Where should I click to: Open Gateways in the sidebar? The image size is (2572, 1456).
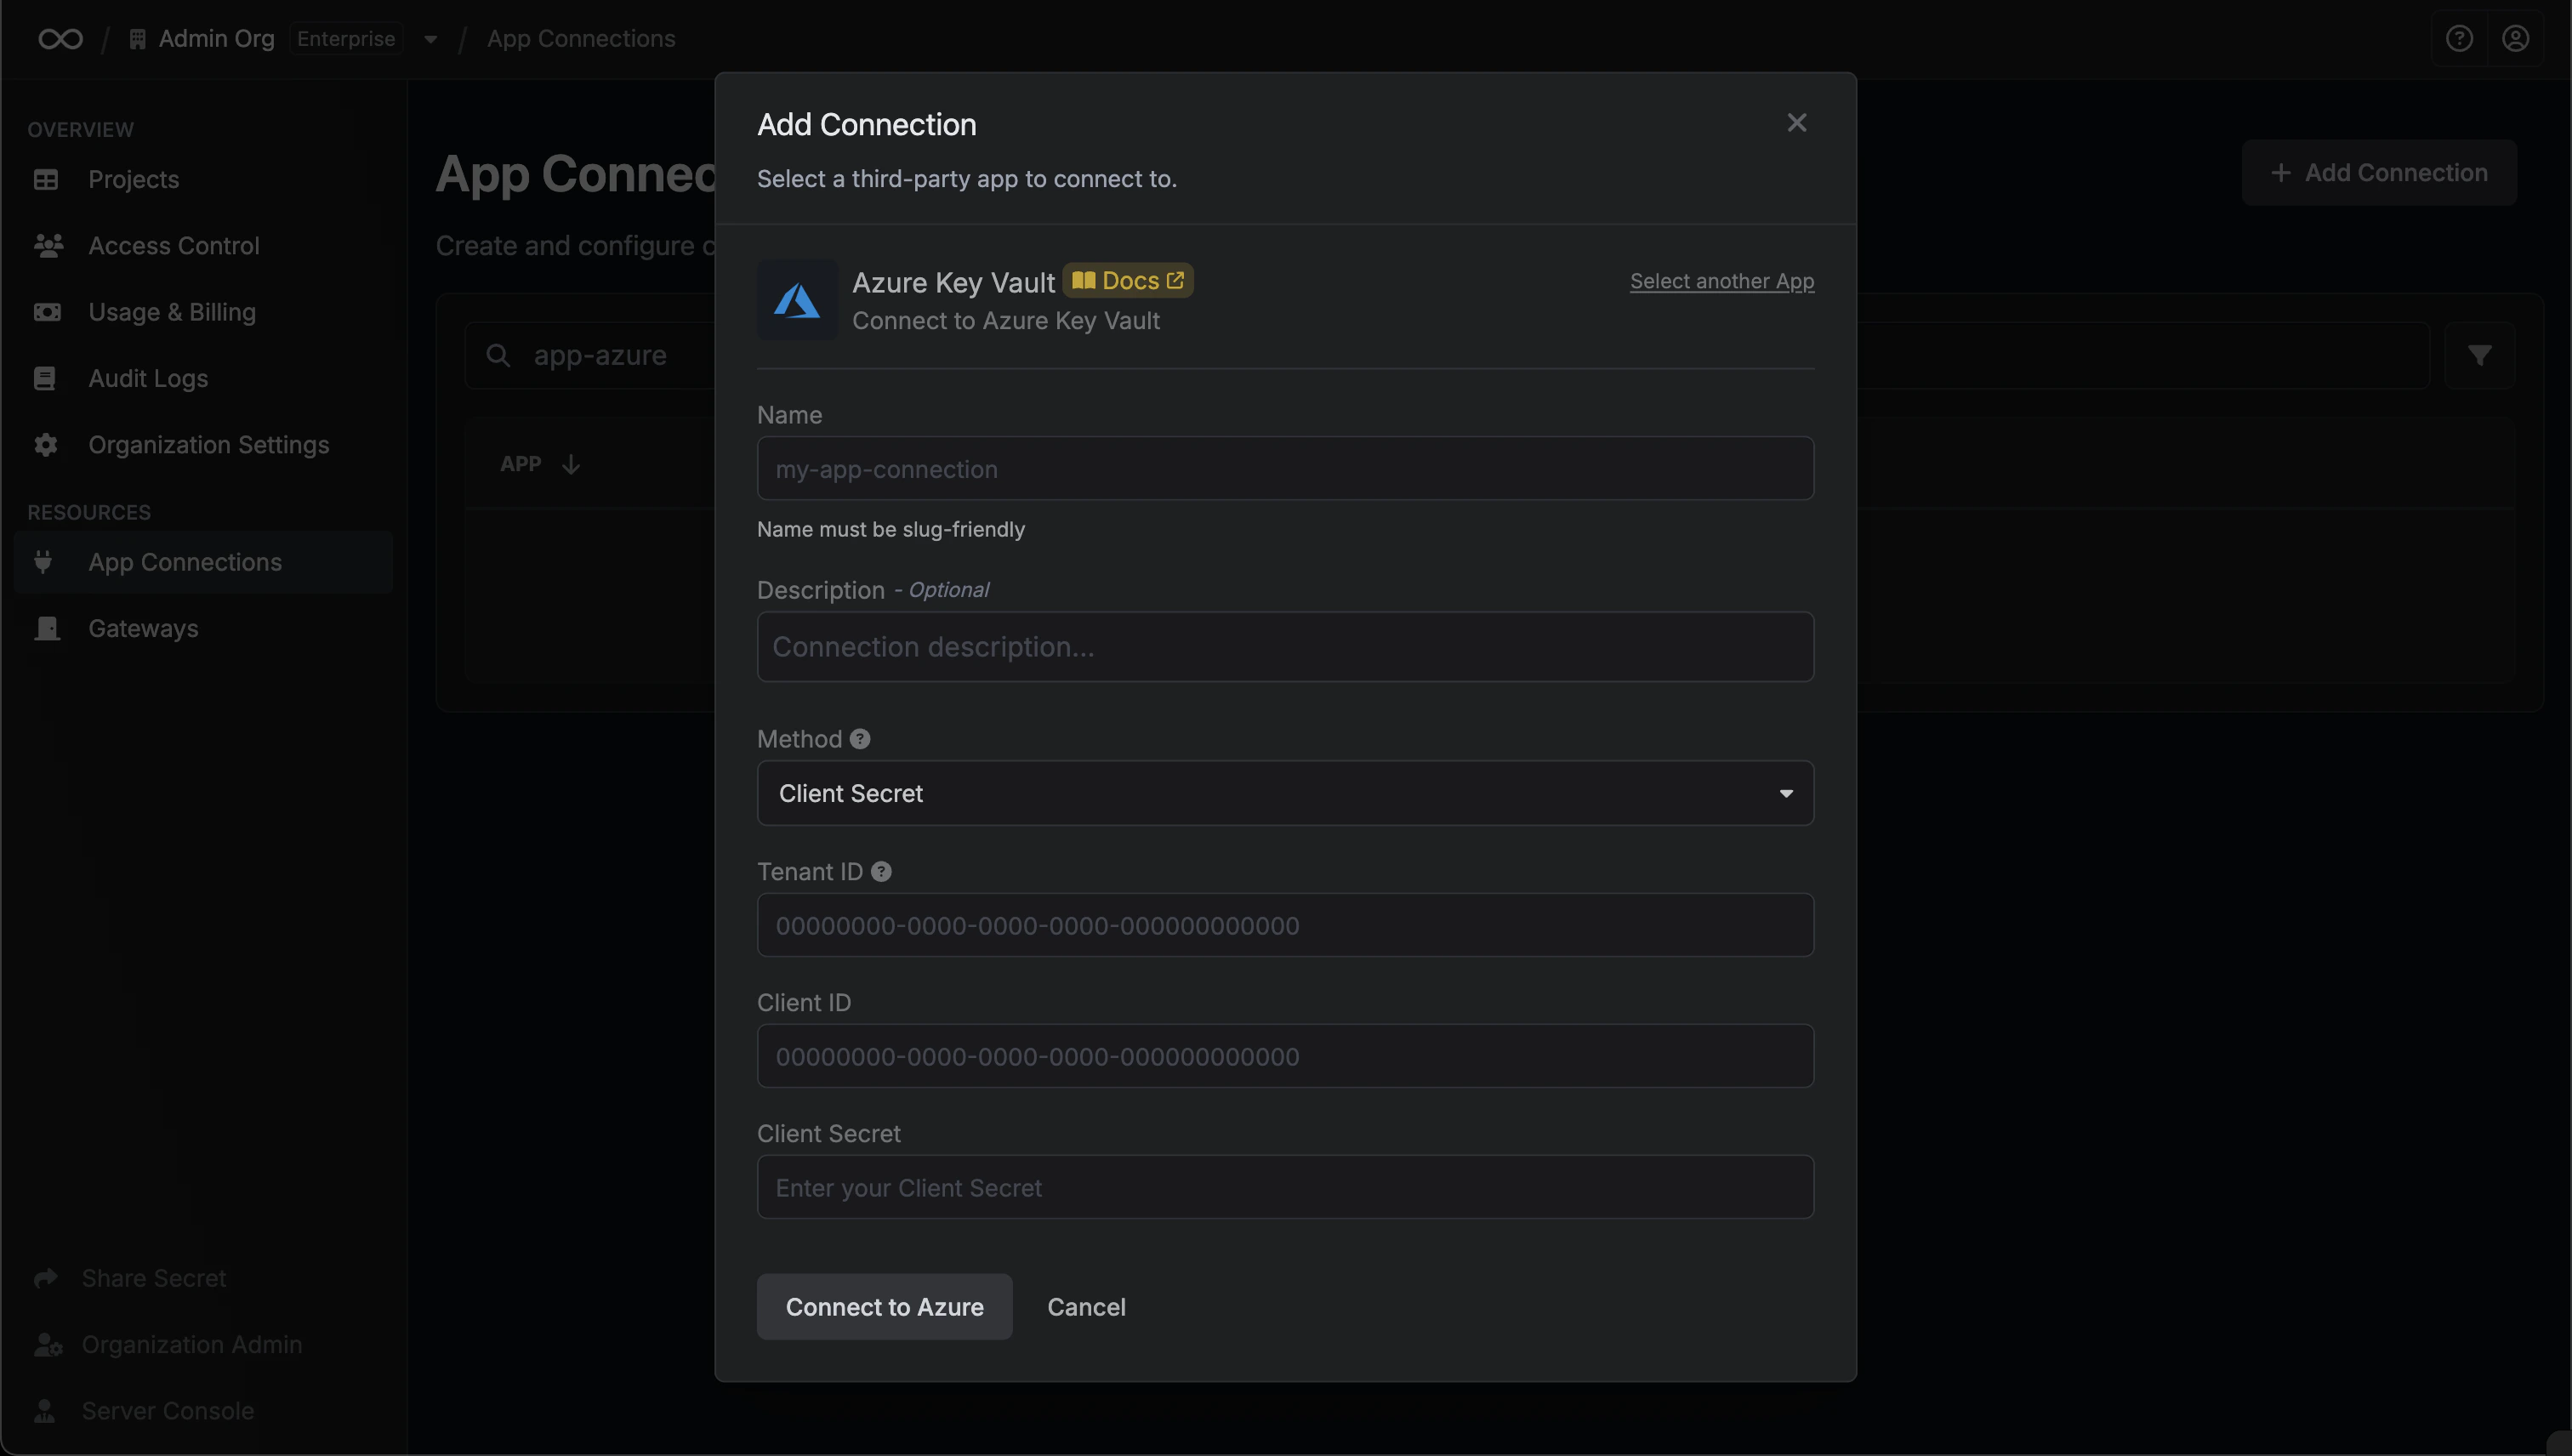(203, 628)
